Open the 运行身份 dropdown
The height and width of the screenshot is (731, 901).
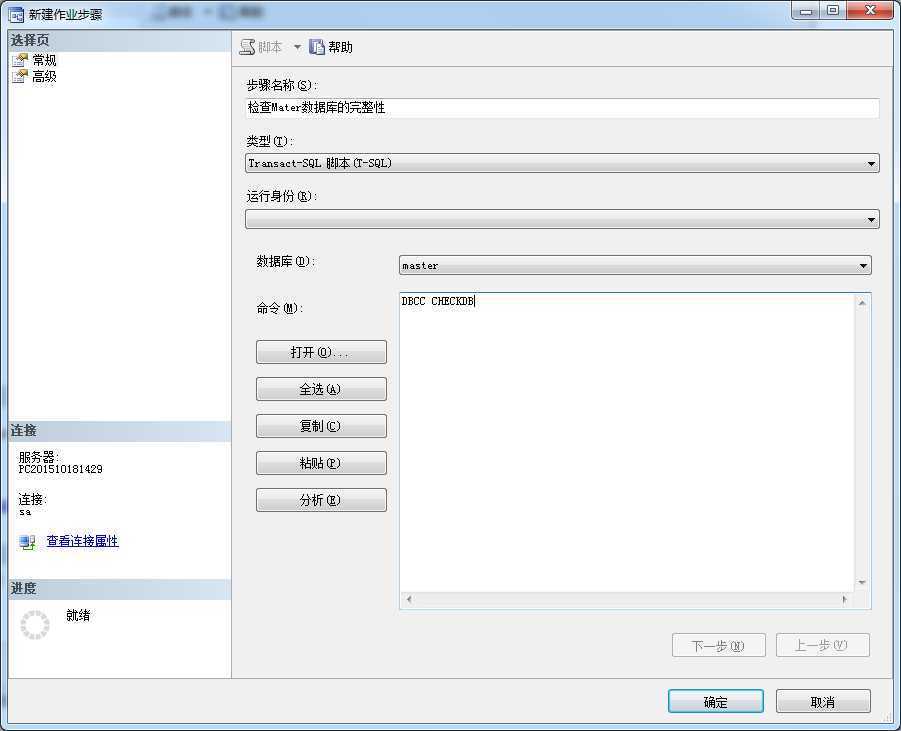(x=562, y=219)
